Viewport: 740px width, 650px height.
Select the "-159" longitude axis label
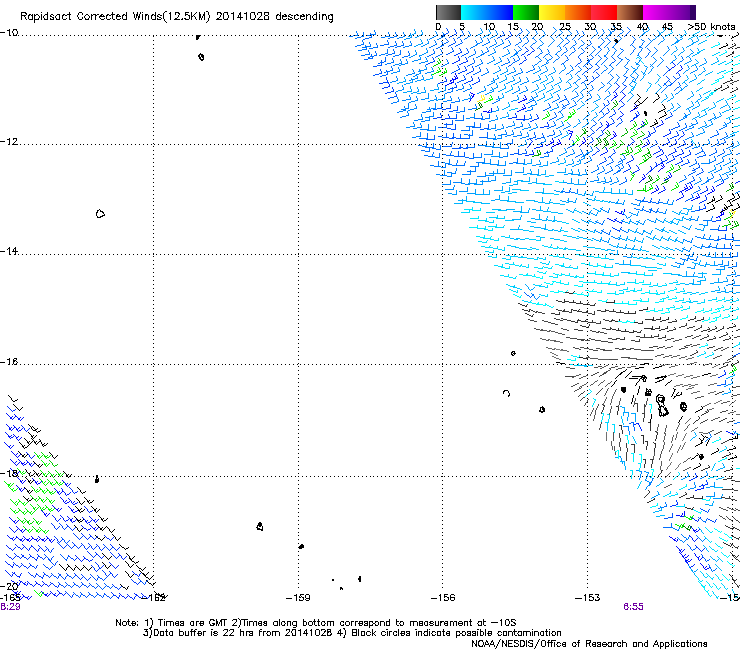point(298,598)
